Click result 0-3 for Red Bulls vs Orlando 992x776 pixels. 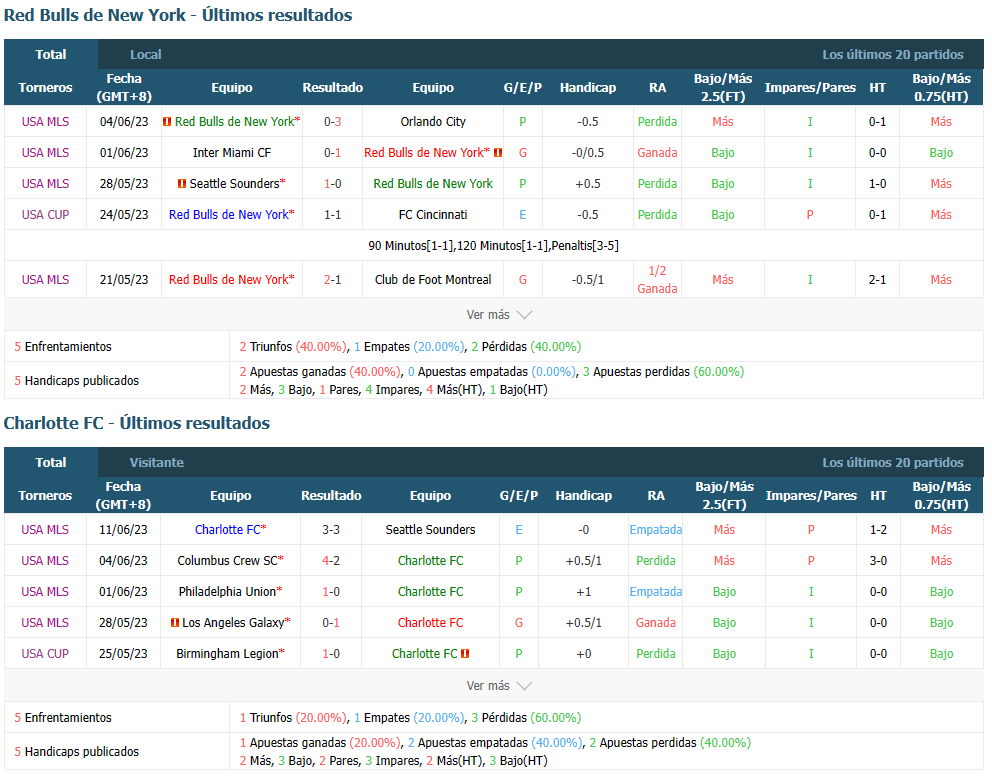pyautogui.click(x=332, y=121)
